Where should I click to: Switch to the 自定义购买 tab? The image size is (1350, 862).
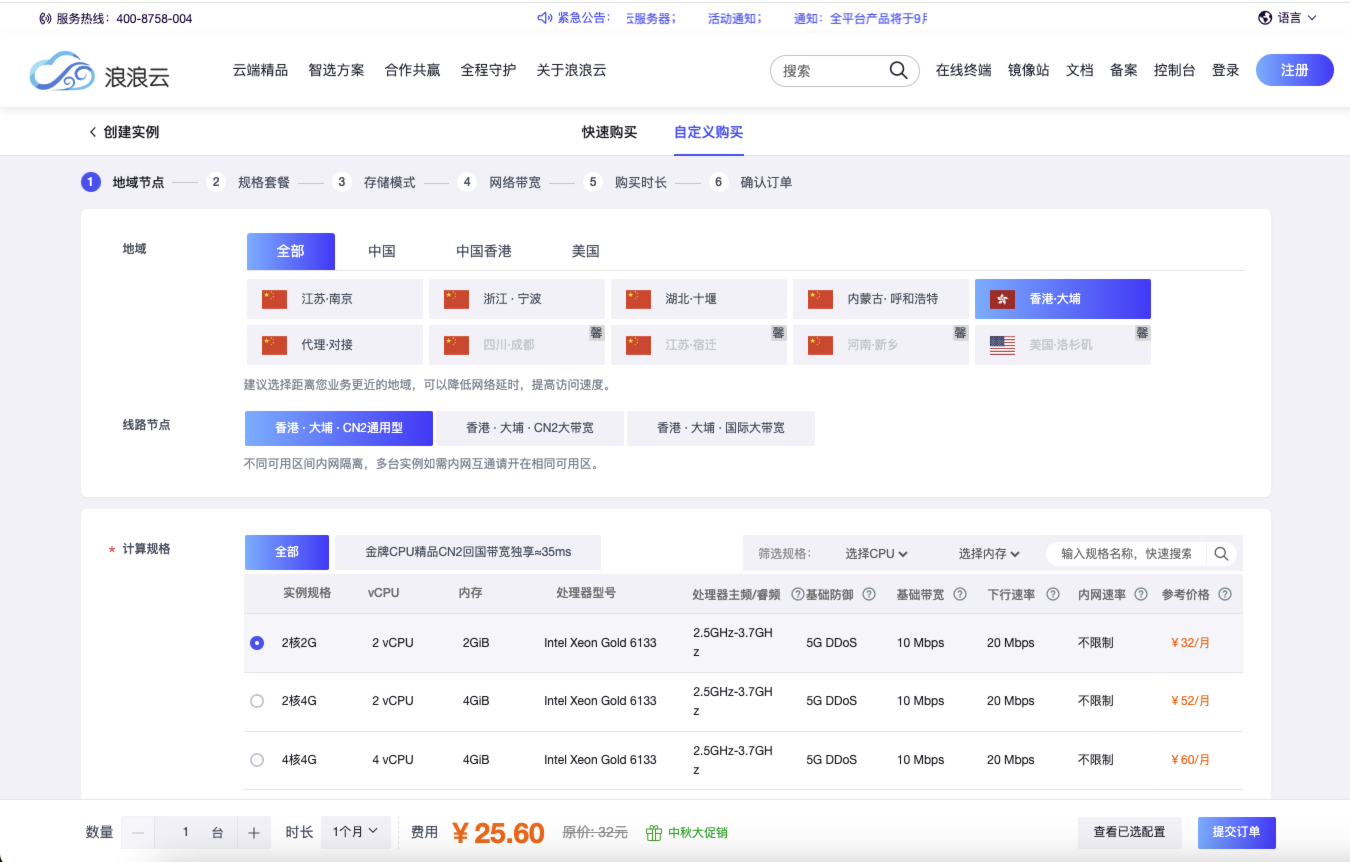coord(708,132)
